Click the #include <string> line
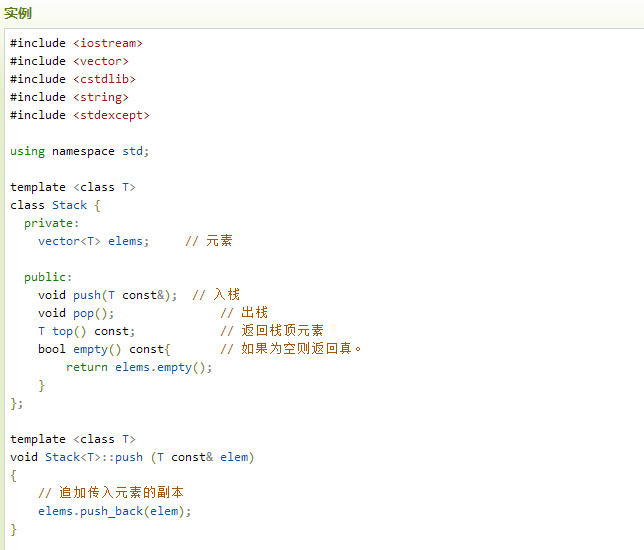Image resolution: width=644 pixels, height=550 pixels. [69, 97]
